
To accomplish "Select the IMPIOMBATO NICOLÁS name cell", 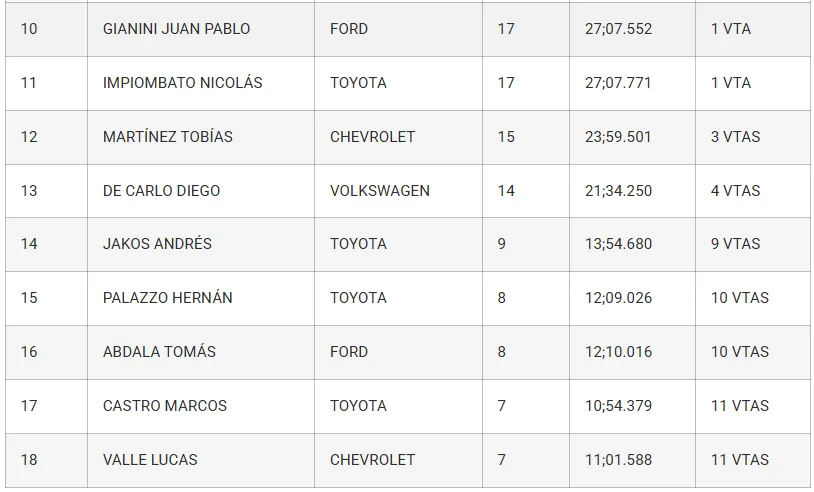I will point(182,83).
